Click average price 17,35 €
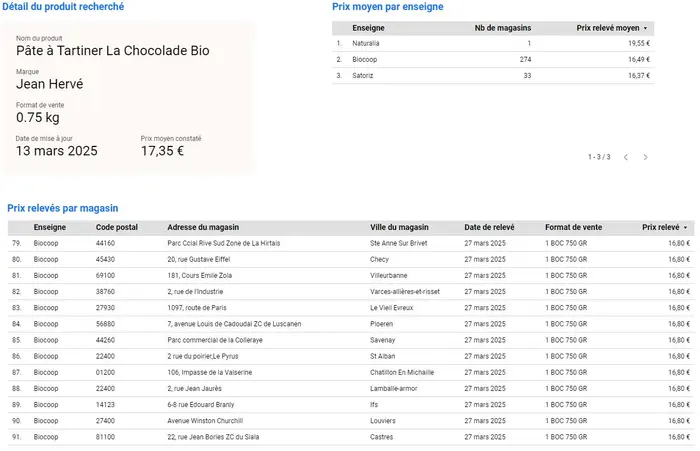This screenshot has width=700, height=451. (162, 151)
